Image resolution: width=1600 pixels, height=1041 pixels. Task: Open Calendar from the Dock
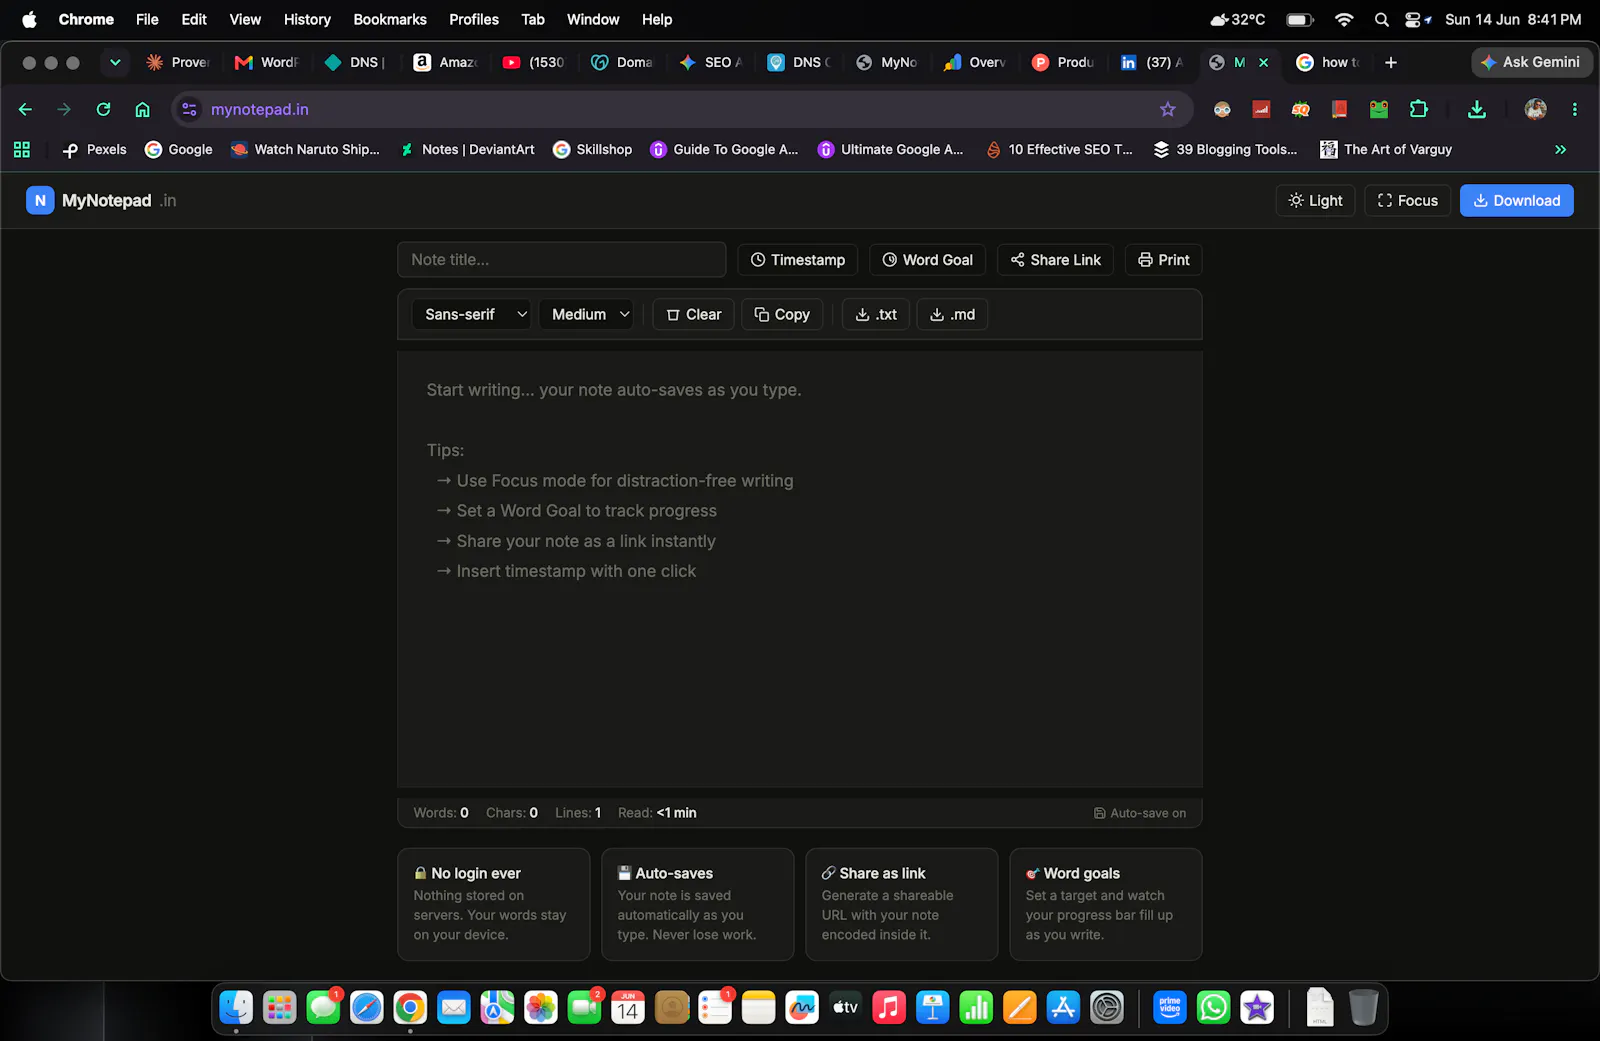(627, 1007)
